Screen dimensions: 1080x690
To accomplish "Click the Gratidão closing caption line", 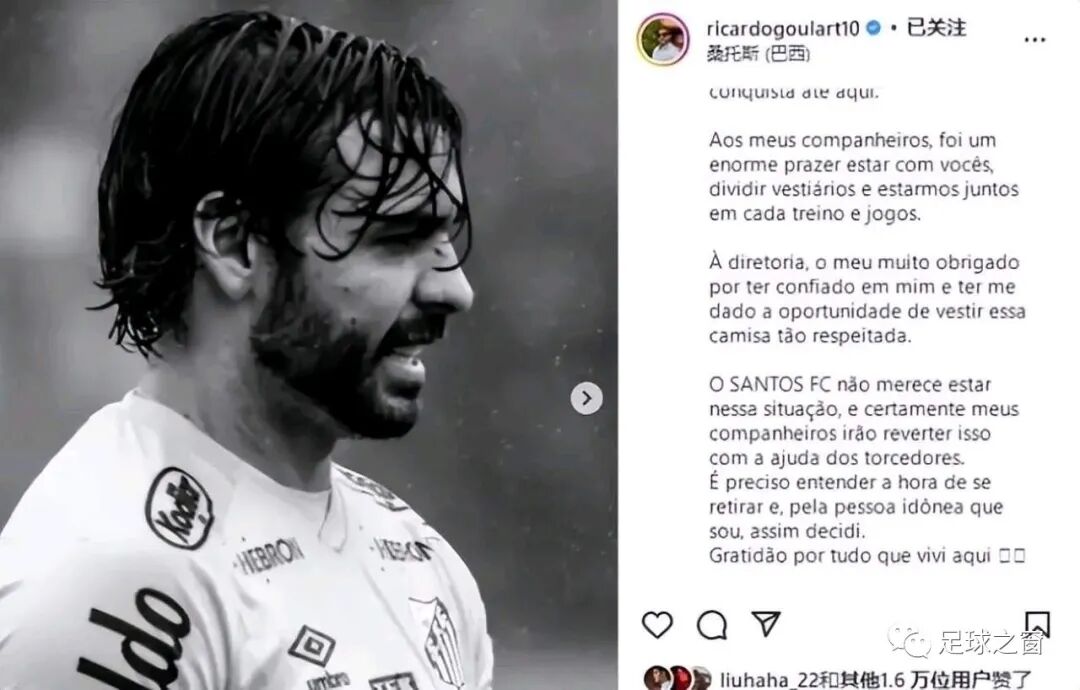I will pyautogui.click(x=867, y=555).
